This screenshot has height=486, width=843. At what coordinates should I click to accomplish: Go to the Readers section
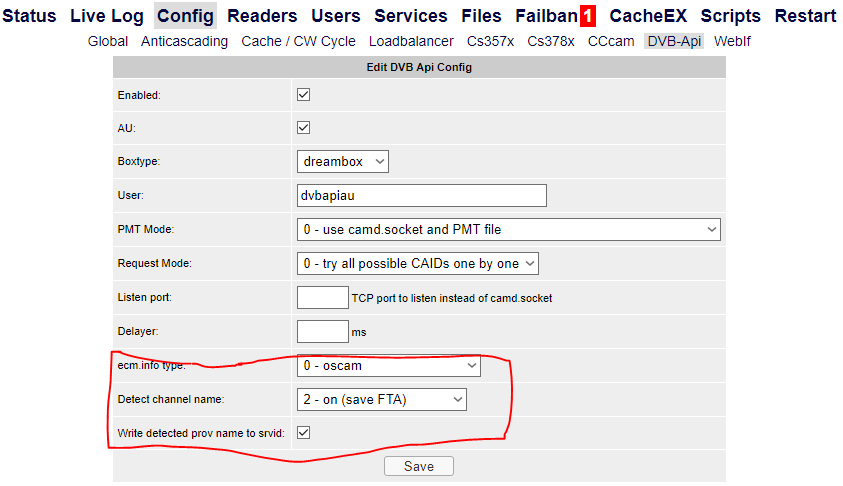coord(262,16)
